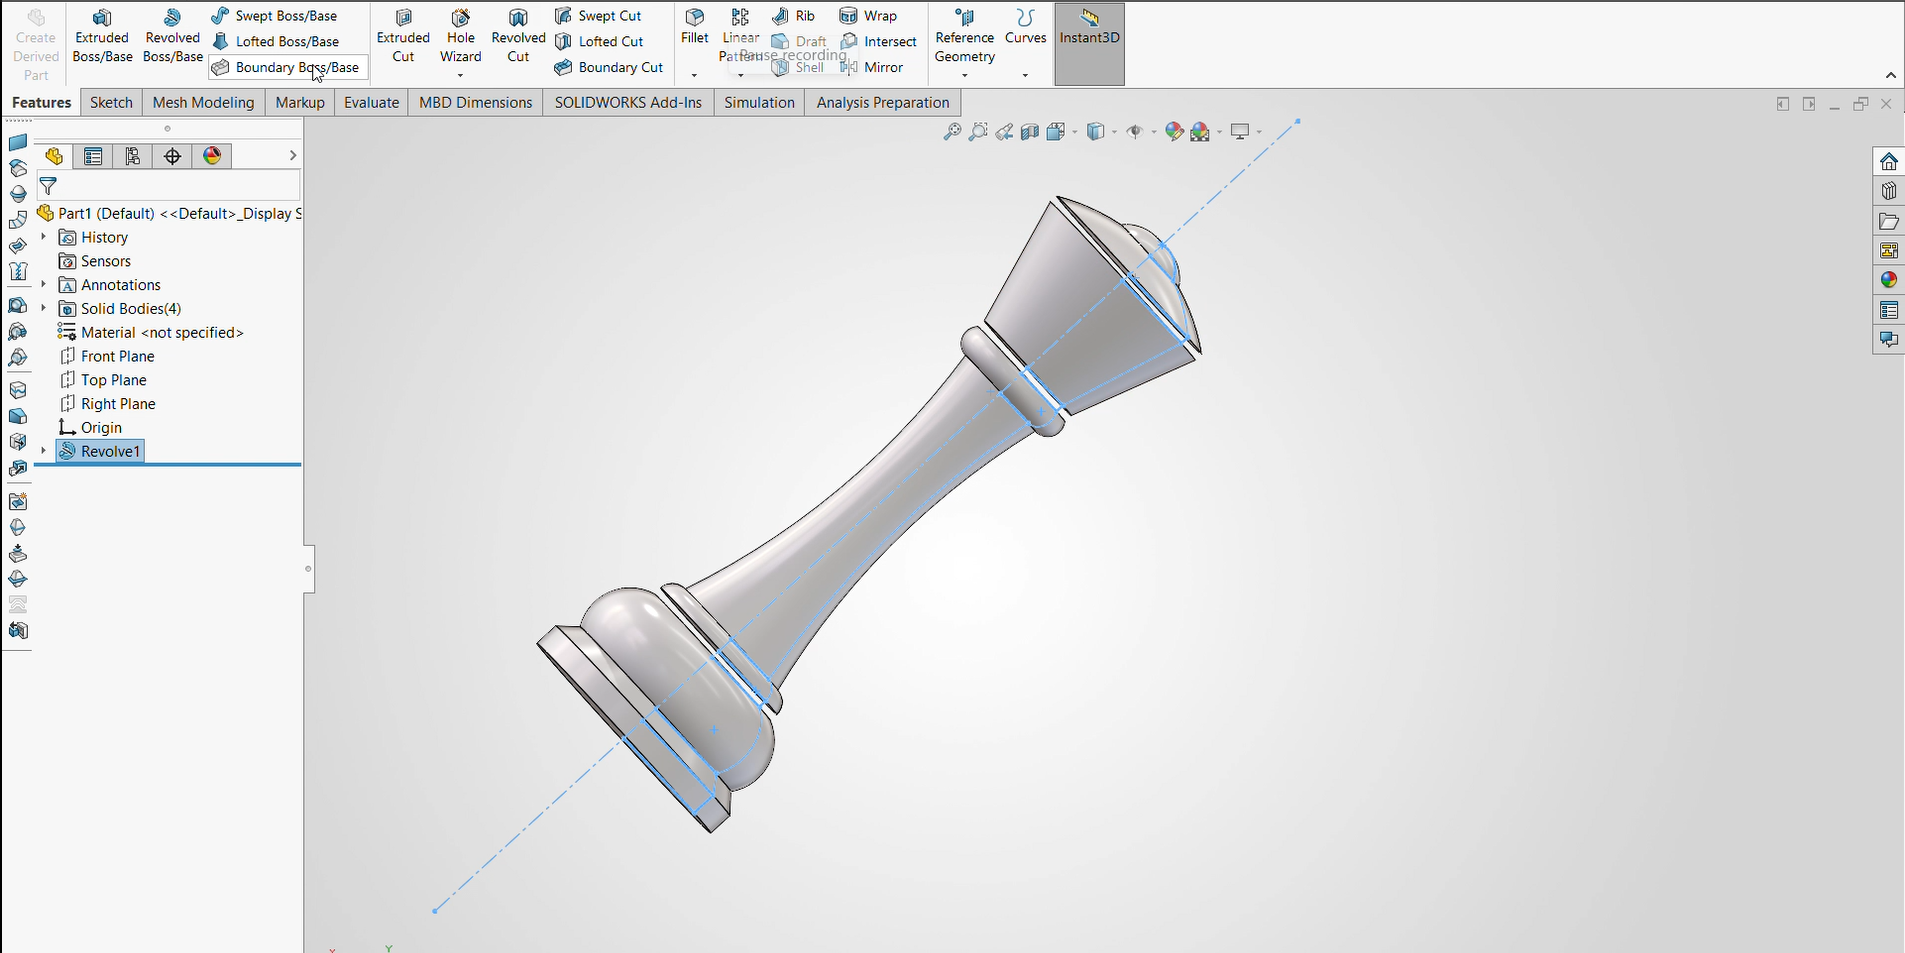The height and width of the screenshot is (953, 1905).
Task: Select the Linear Pattern tool
Action: (740, 36)
